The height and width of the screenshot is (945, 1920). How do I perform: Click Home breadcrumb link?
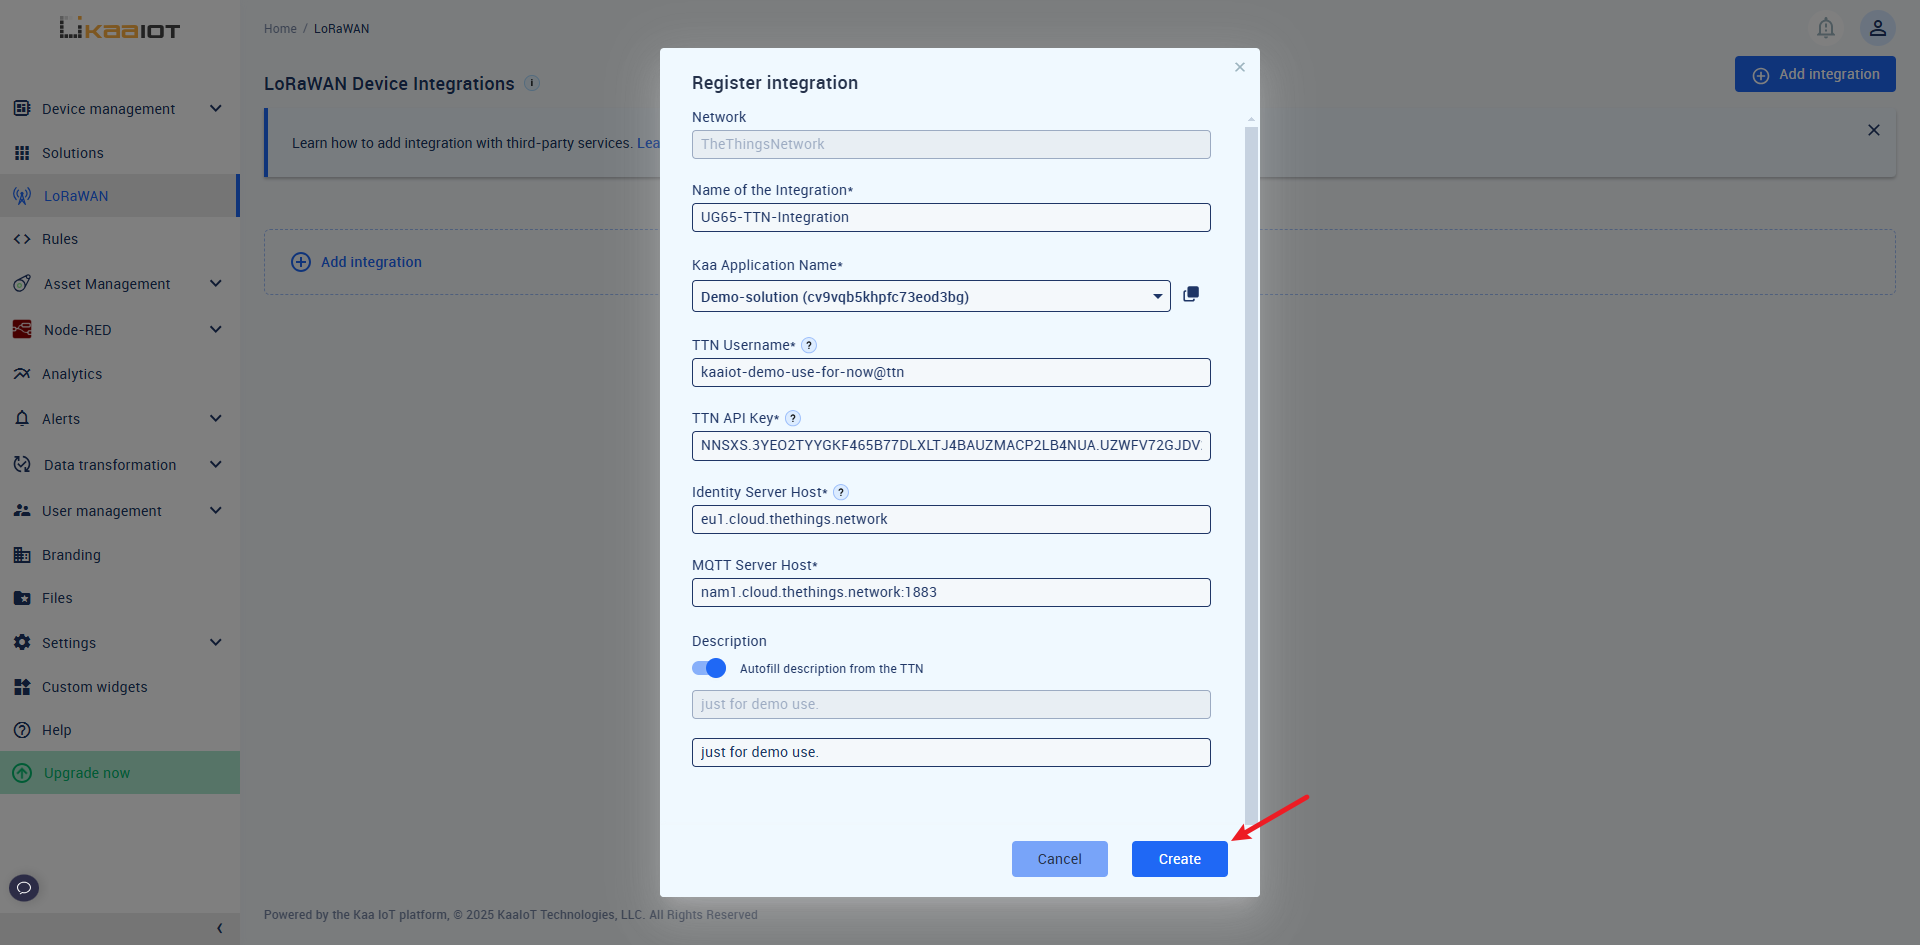point(280,29)
